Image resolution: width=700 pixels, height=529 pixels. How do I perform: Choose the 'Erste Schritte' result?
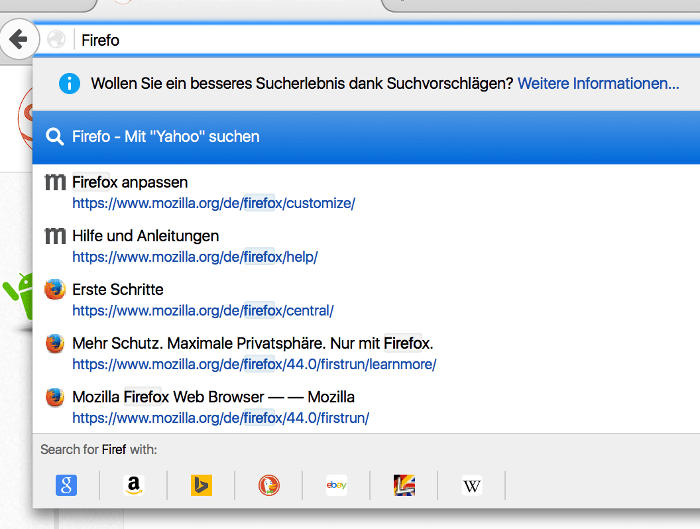[118, 290]
